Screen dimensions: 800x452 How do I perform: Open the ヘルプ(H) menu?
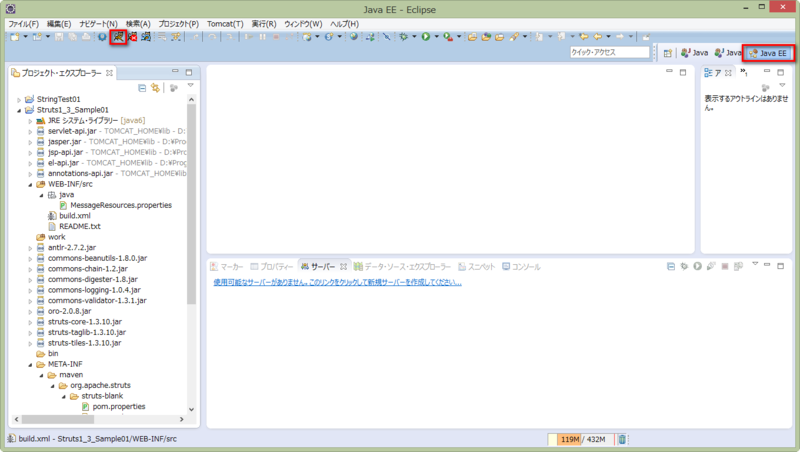(x=344, y=24)
